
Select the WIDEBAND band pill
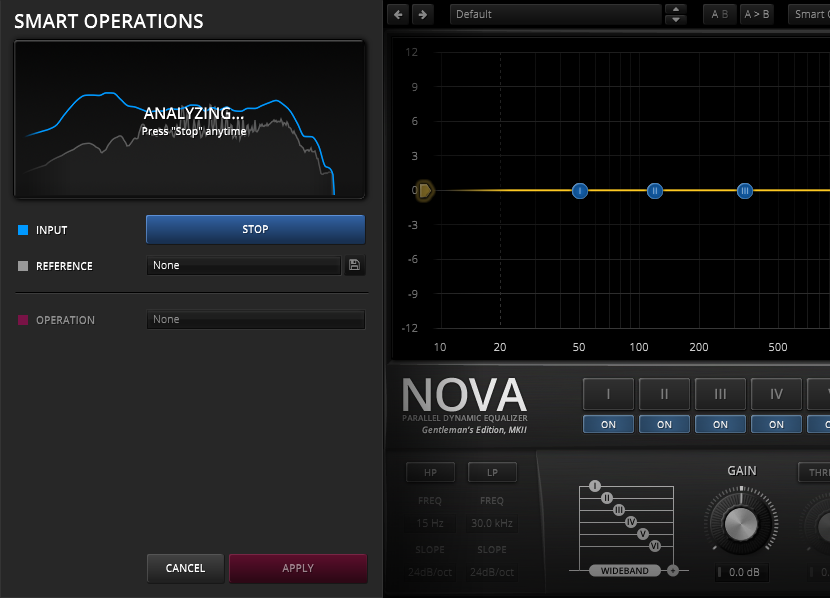(625, 570)
